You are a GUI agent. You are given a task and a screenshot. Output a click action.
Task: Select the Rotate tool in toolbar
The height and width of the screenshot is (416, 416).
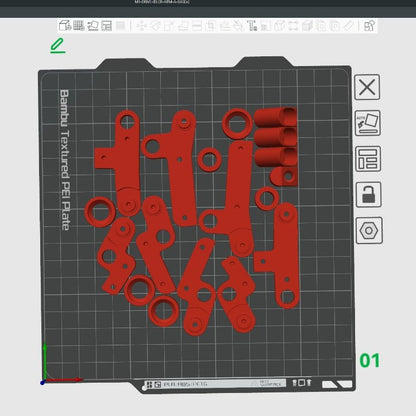tap(155, 26)
